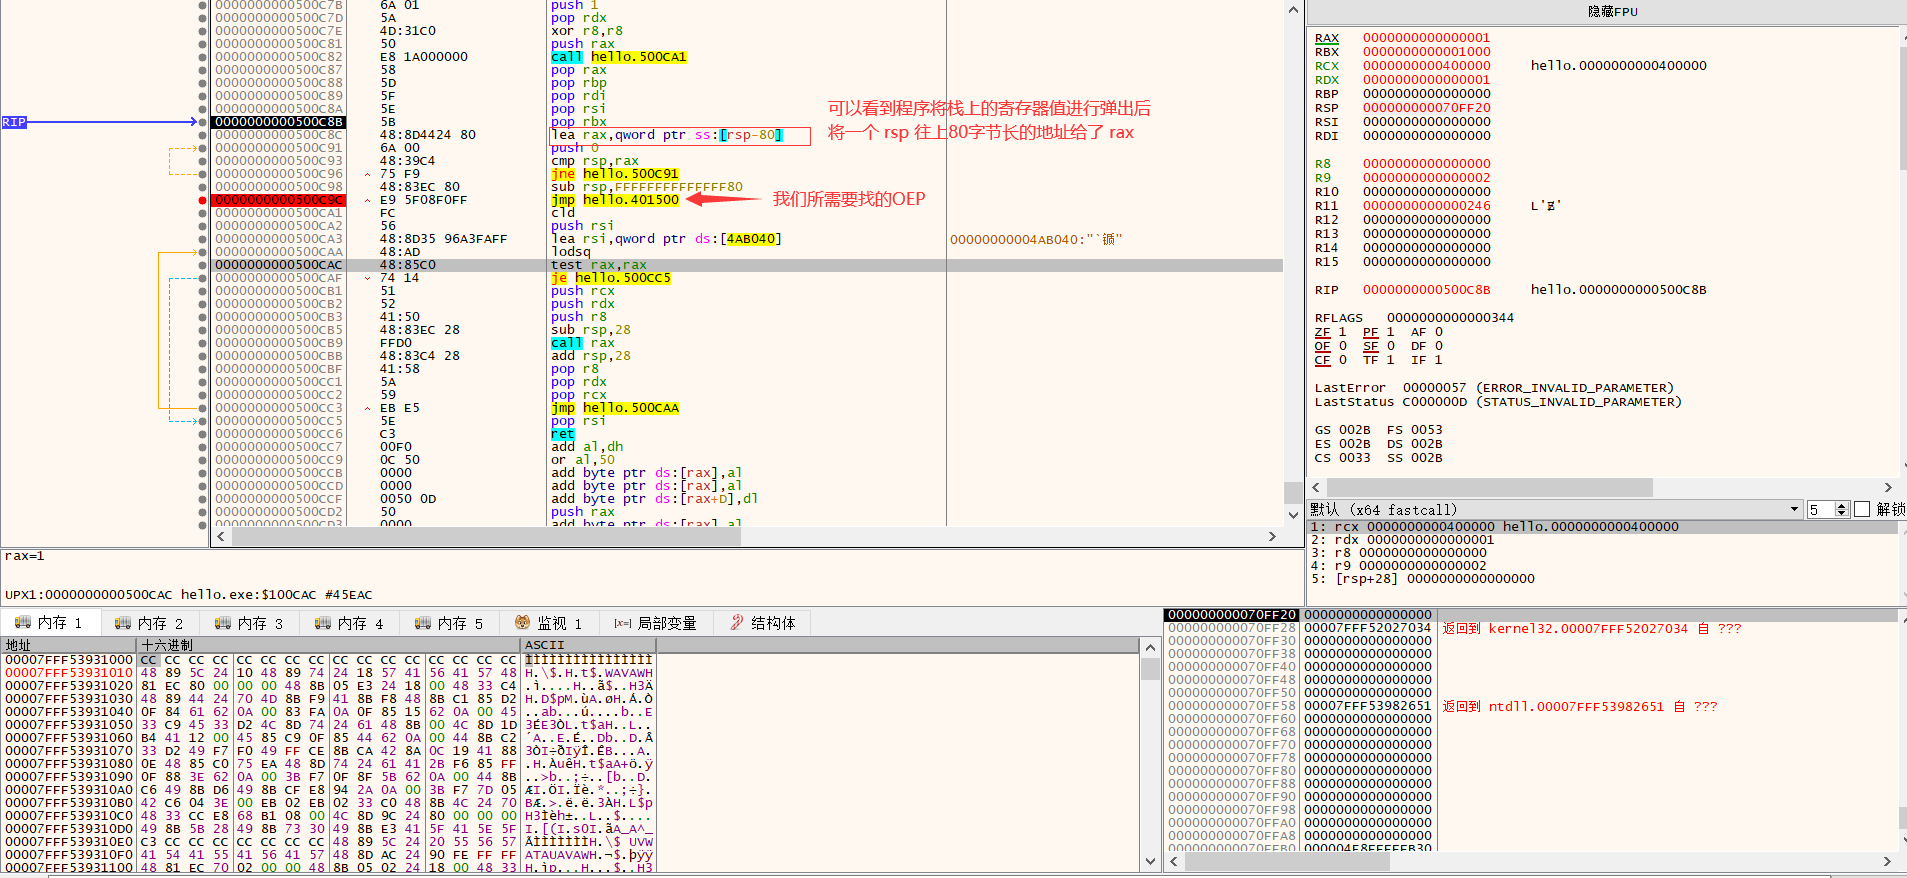Click the 隐藏FPU button above registers
The height and width of the screenshot is (878, 1907).
tap(1612, 12)
